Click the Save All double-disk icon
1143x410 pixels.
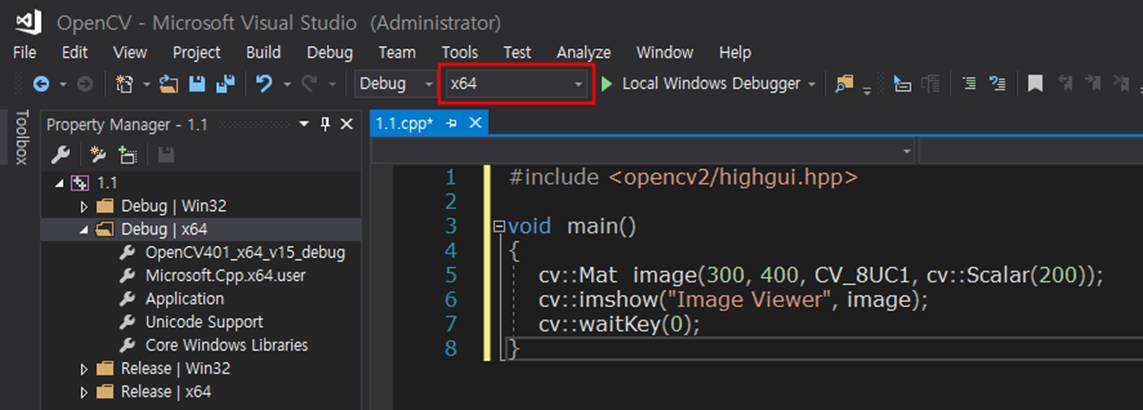[225, 84]
